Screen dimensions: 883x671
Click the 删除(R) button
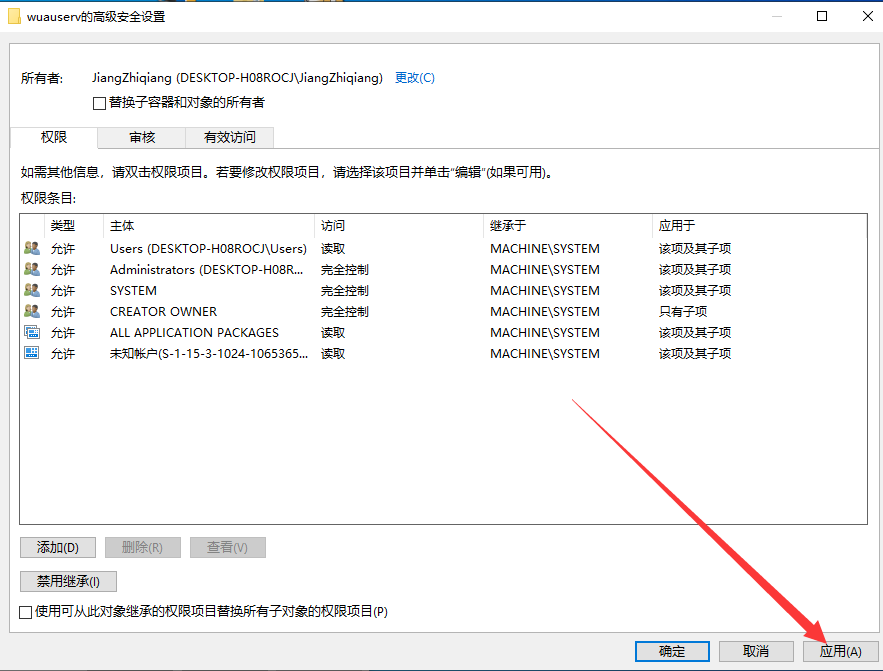click(142, 547)
